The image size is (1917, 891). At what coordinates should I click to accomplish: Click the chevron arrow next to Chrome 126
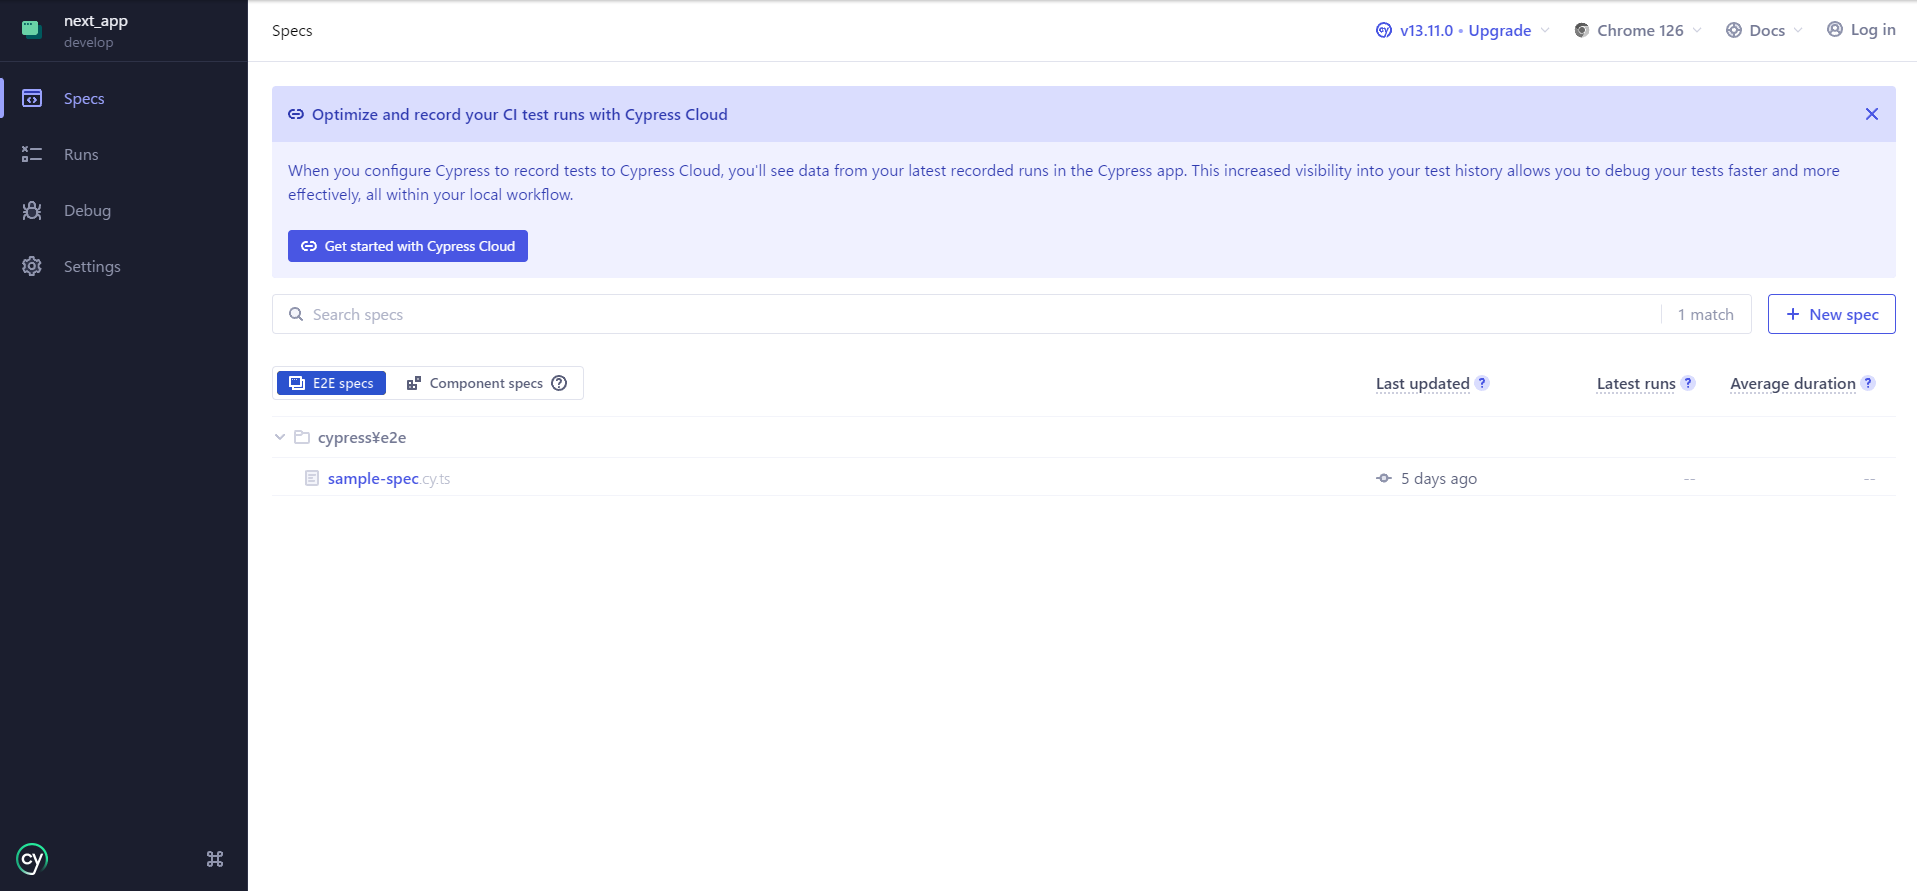click(1697, 30)
